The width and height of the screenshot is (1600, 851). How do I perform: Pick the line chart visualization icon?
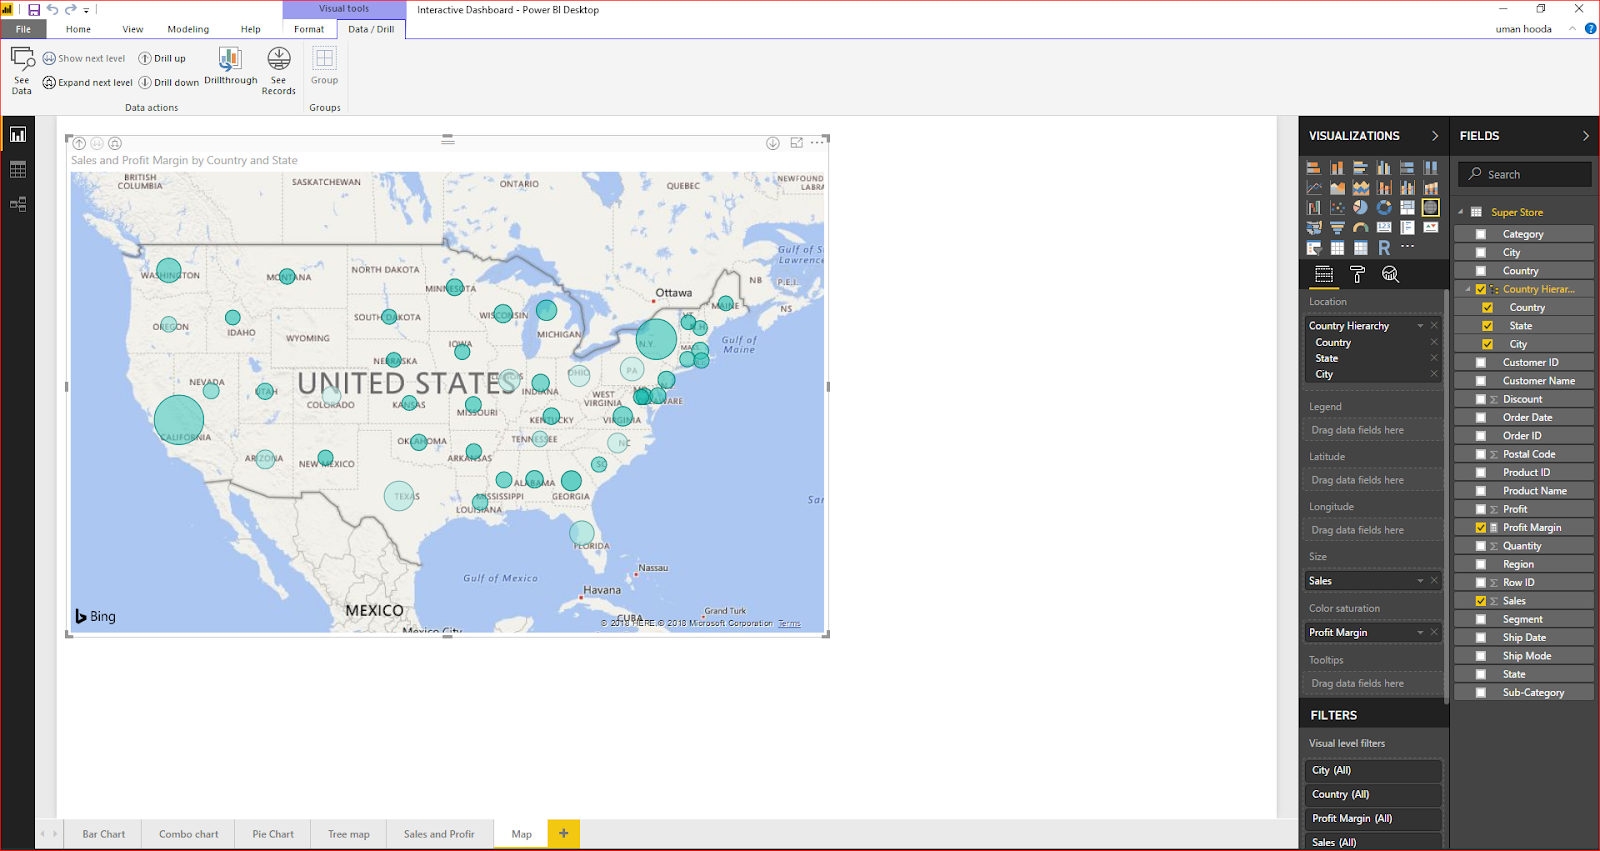(x=1314, y=188)
